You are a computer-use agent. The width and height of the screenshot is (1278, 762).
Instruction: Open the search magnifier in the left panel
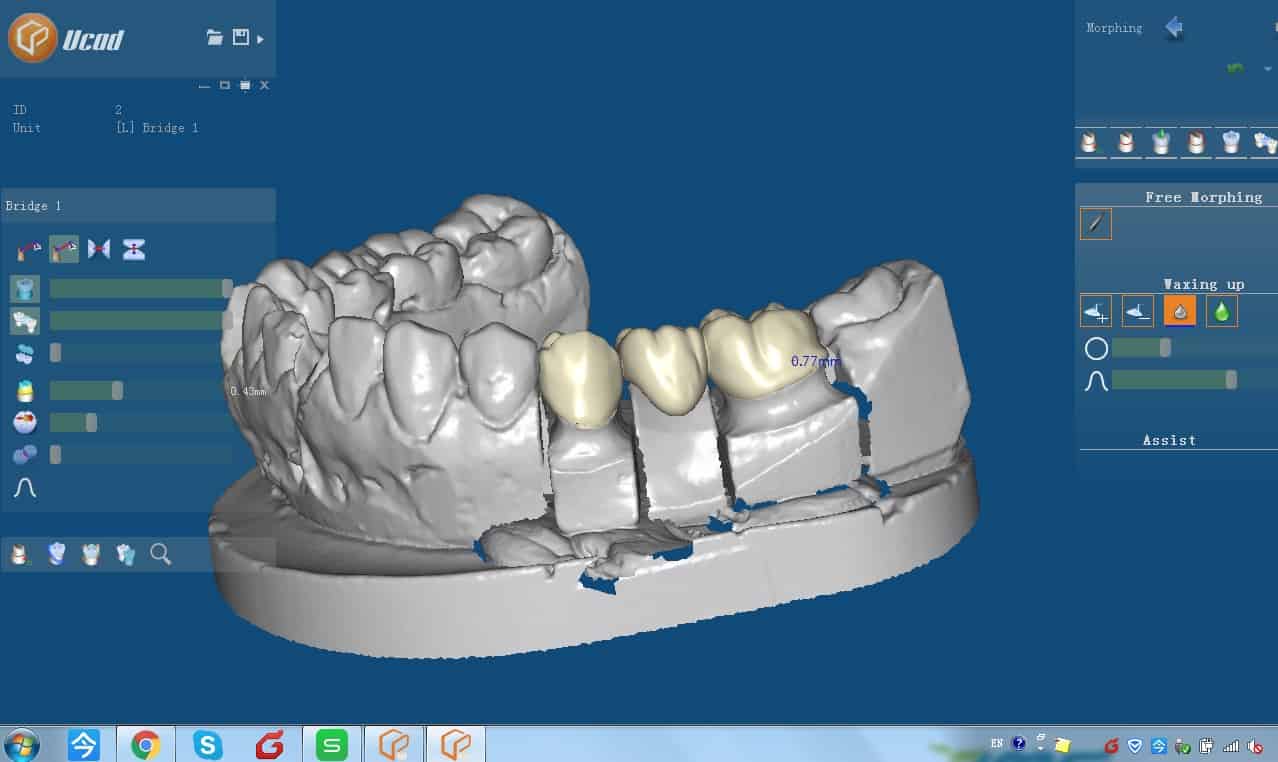[x=160, y=553]
